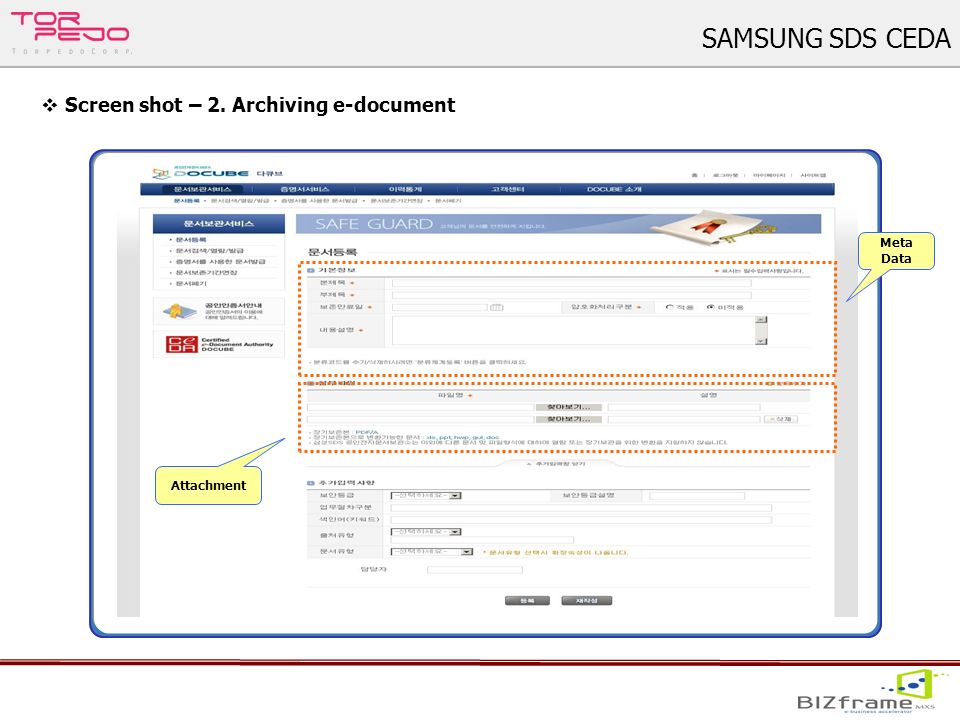Select 증명서를 사용한 문서발급 in sidebar

(220, 261)
